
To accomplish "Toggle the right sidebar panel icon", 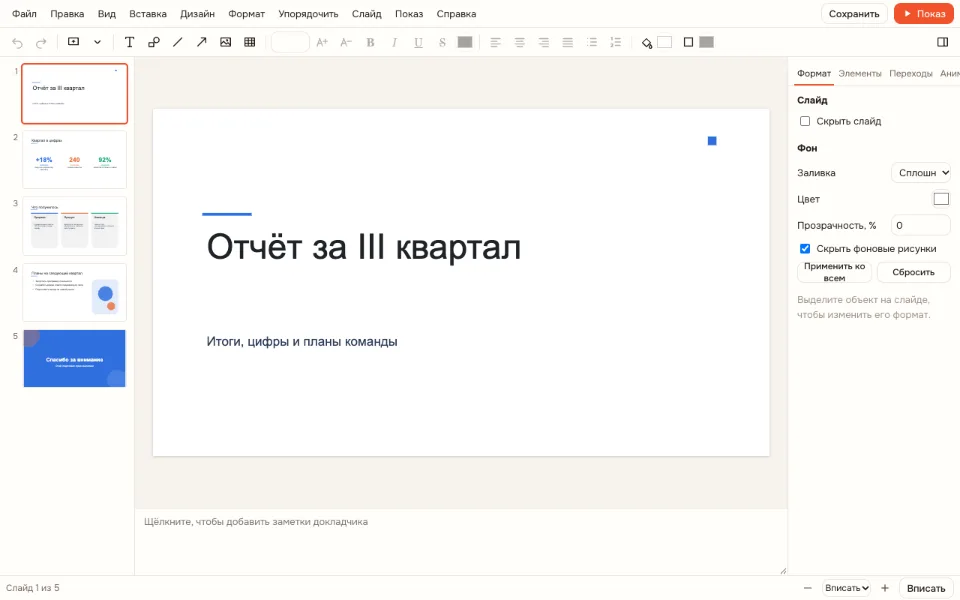I will (942, 42).
